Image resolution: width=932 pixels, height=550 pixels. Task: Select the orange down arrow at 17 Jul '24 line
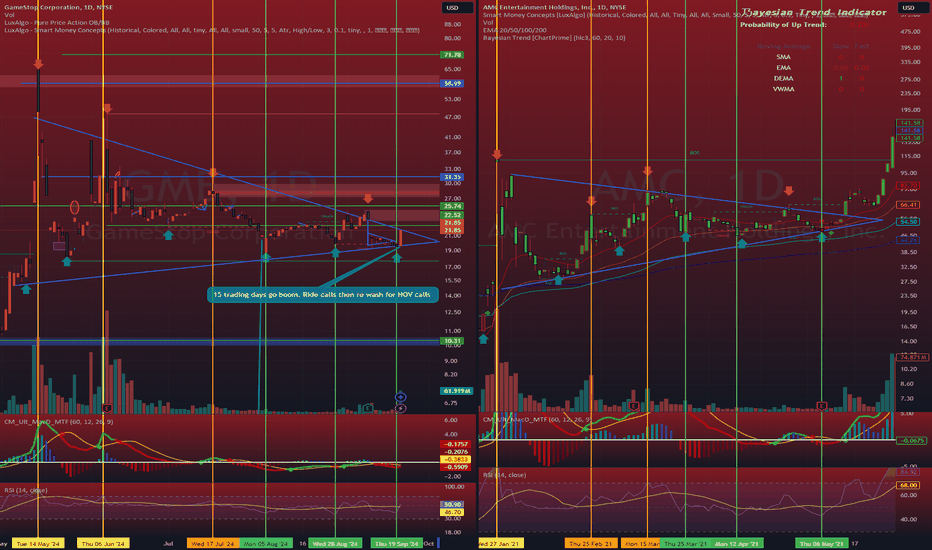pyautogui.click(x=213, y=172)
